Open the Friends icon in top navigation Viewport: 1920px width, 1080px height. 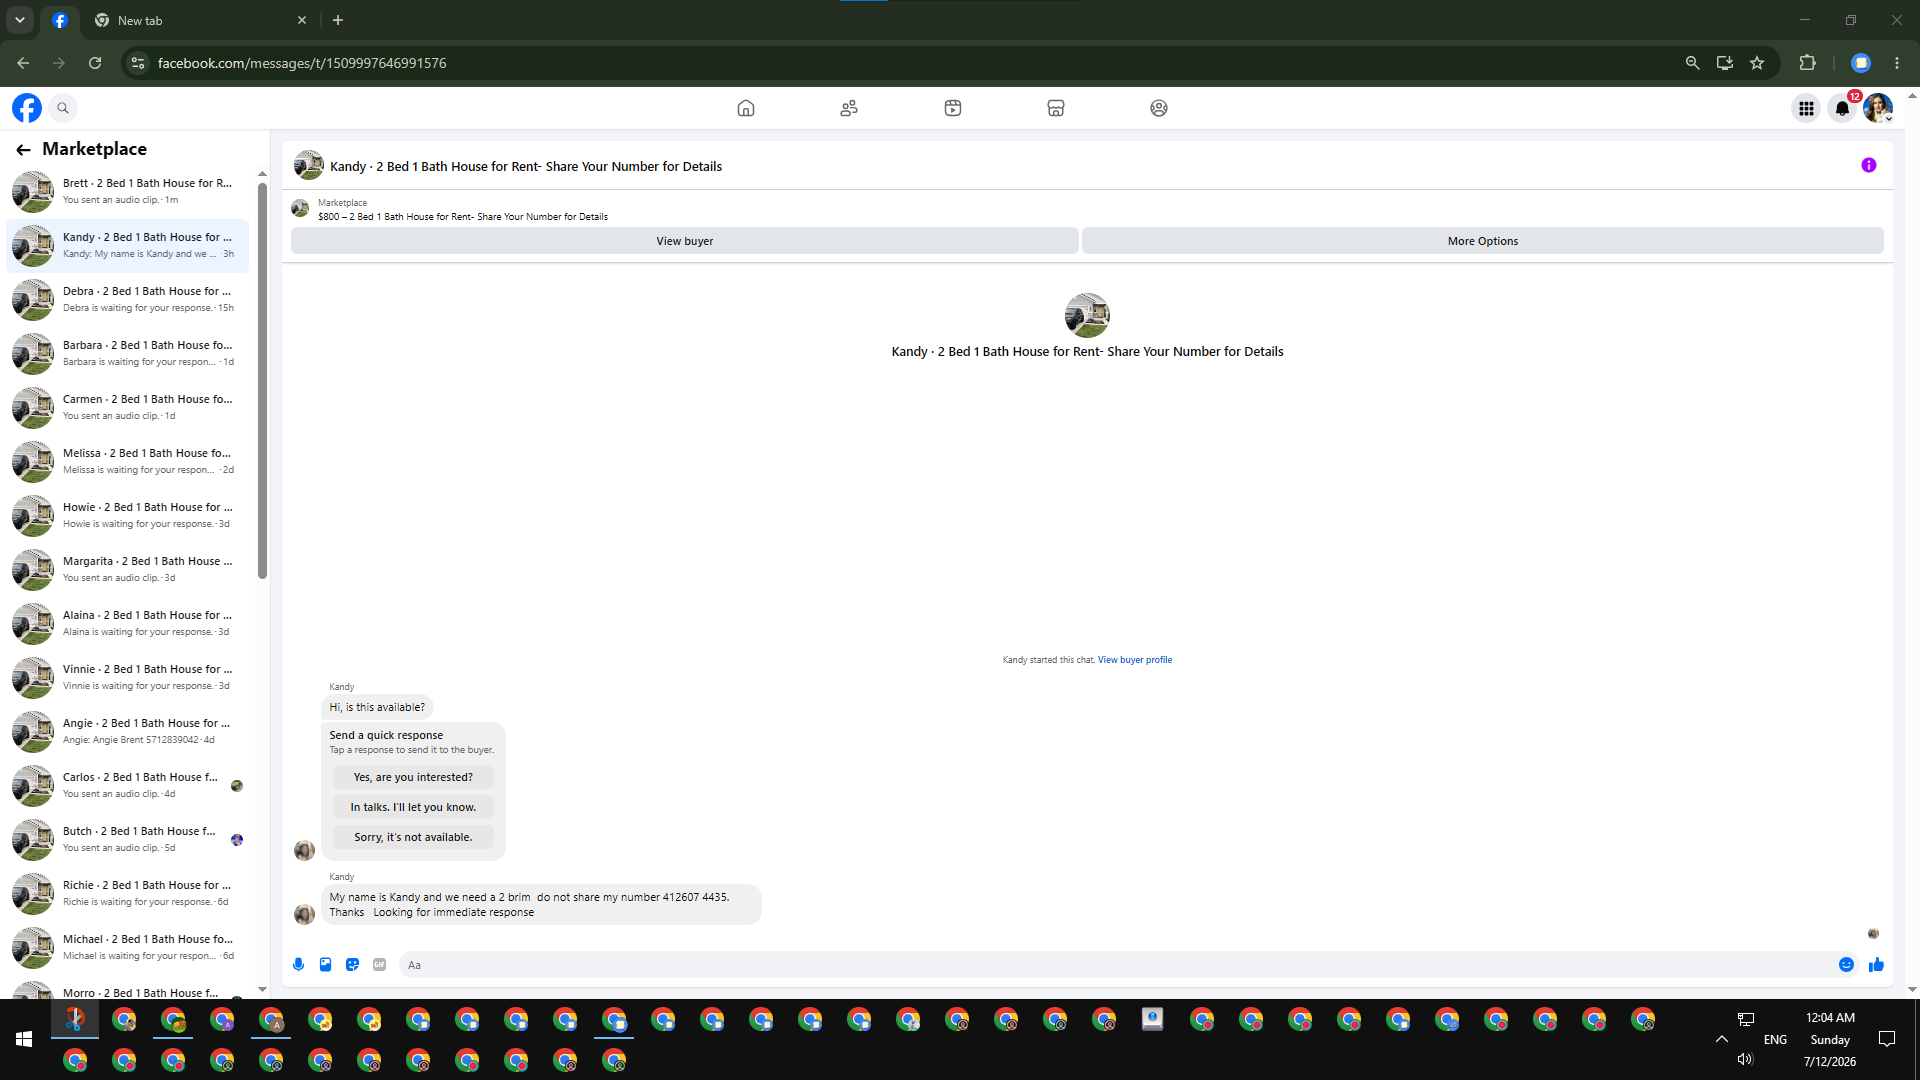pyautogui.click(x=849, y=108)
